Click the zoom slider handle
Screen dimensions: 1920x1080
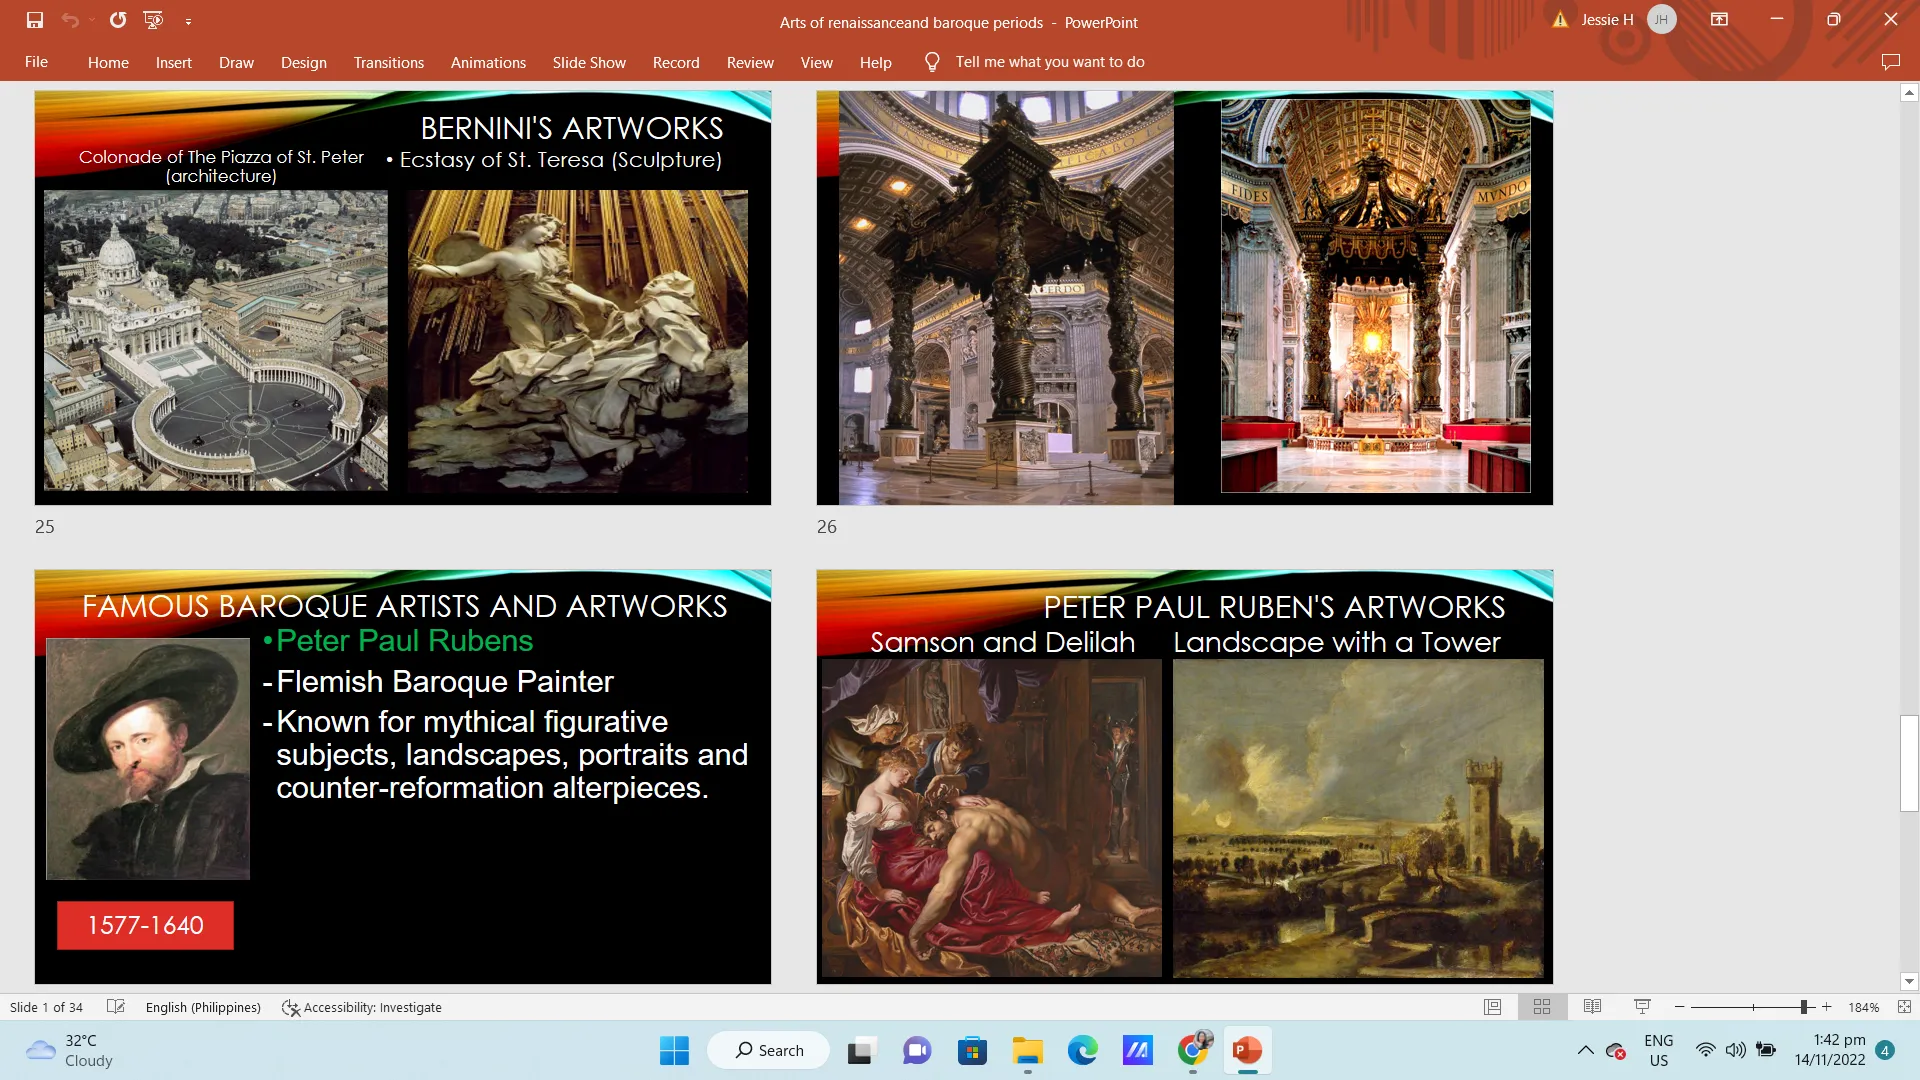click(x=1804, y=1007)
